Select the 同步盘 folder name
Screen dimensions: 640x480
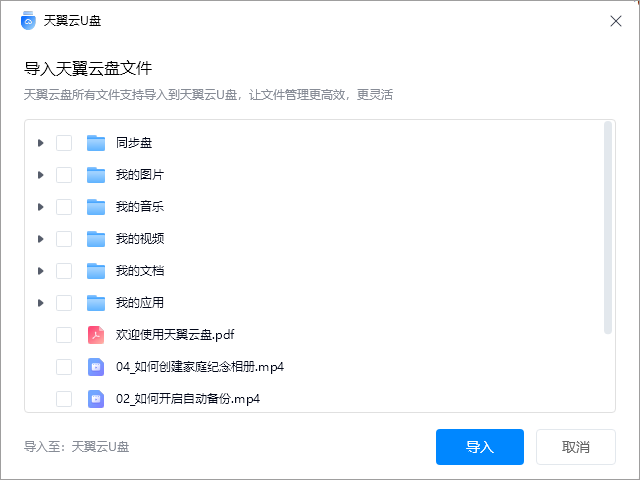pyautogui.click(x=134, y=143)
